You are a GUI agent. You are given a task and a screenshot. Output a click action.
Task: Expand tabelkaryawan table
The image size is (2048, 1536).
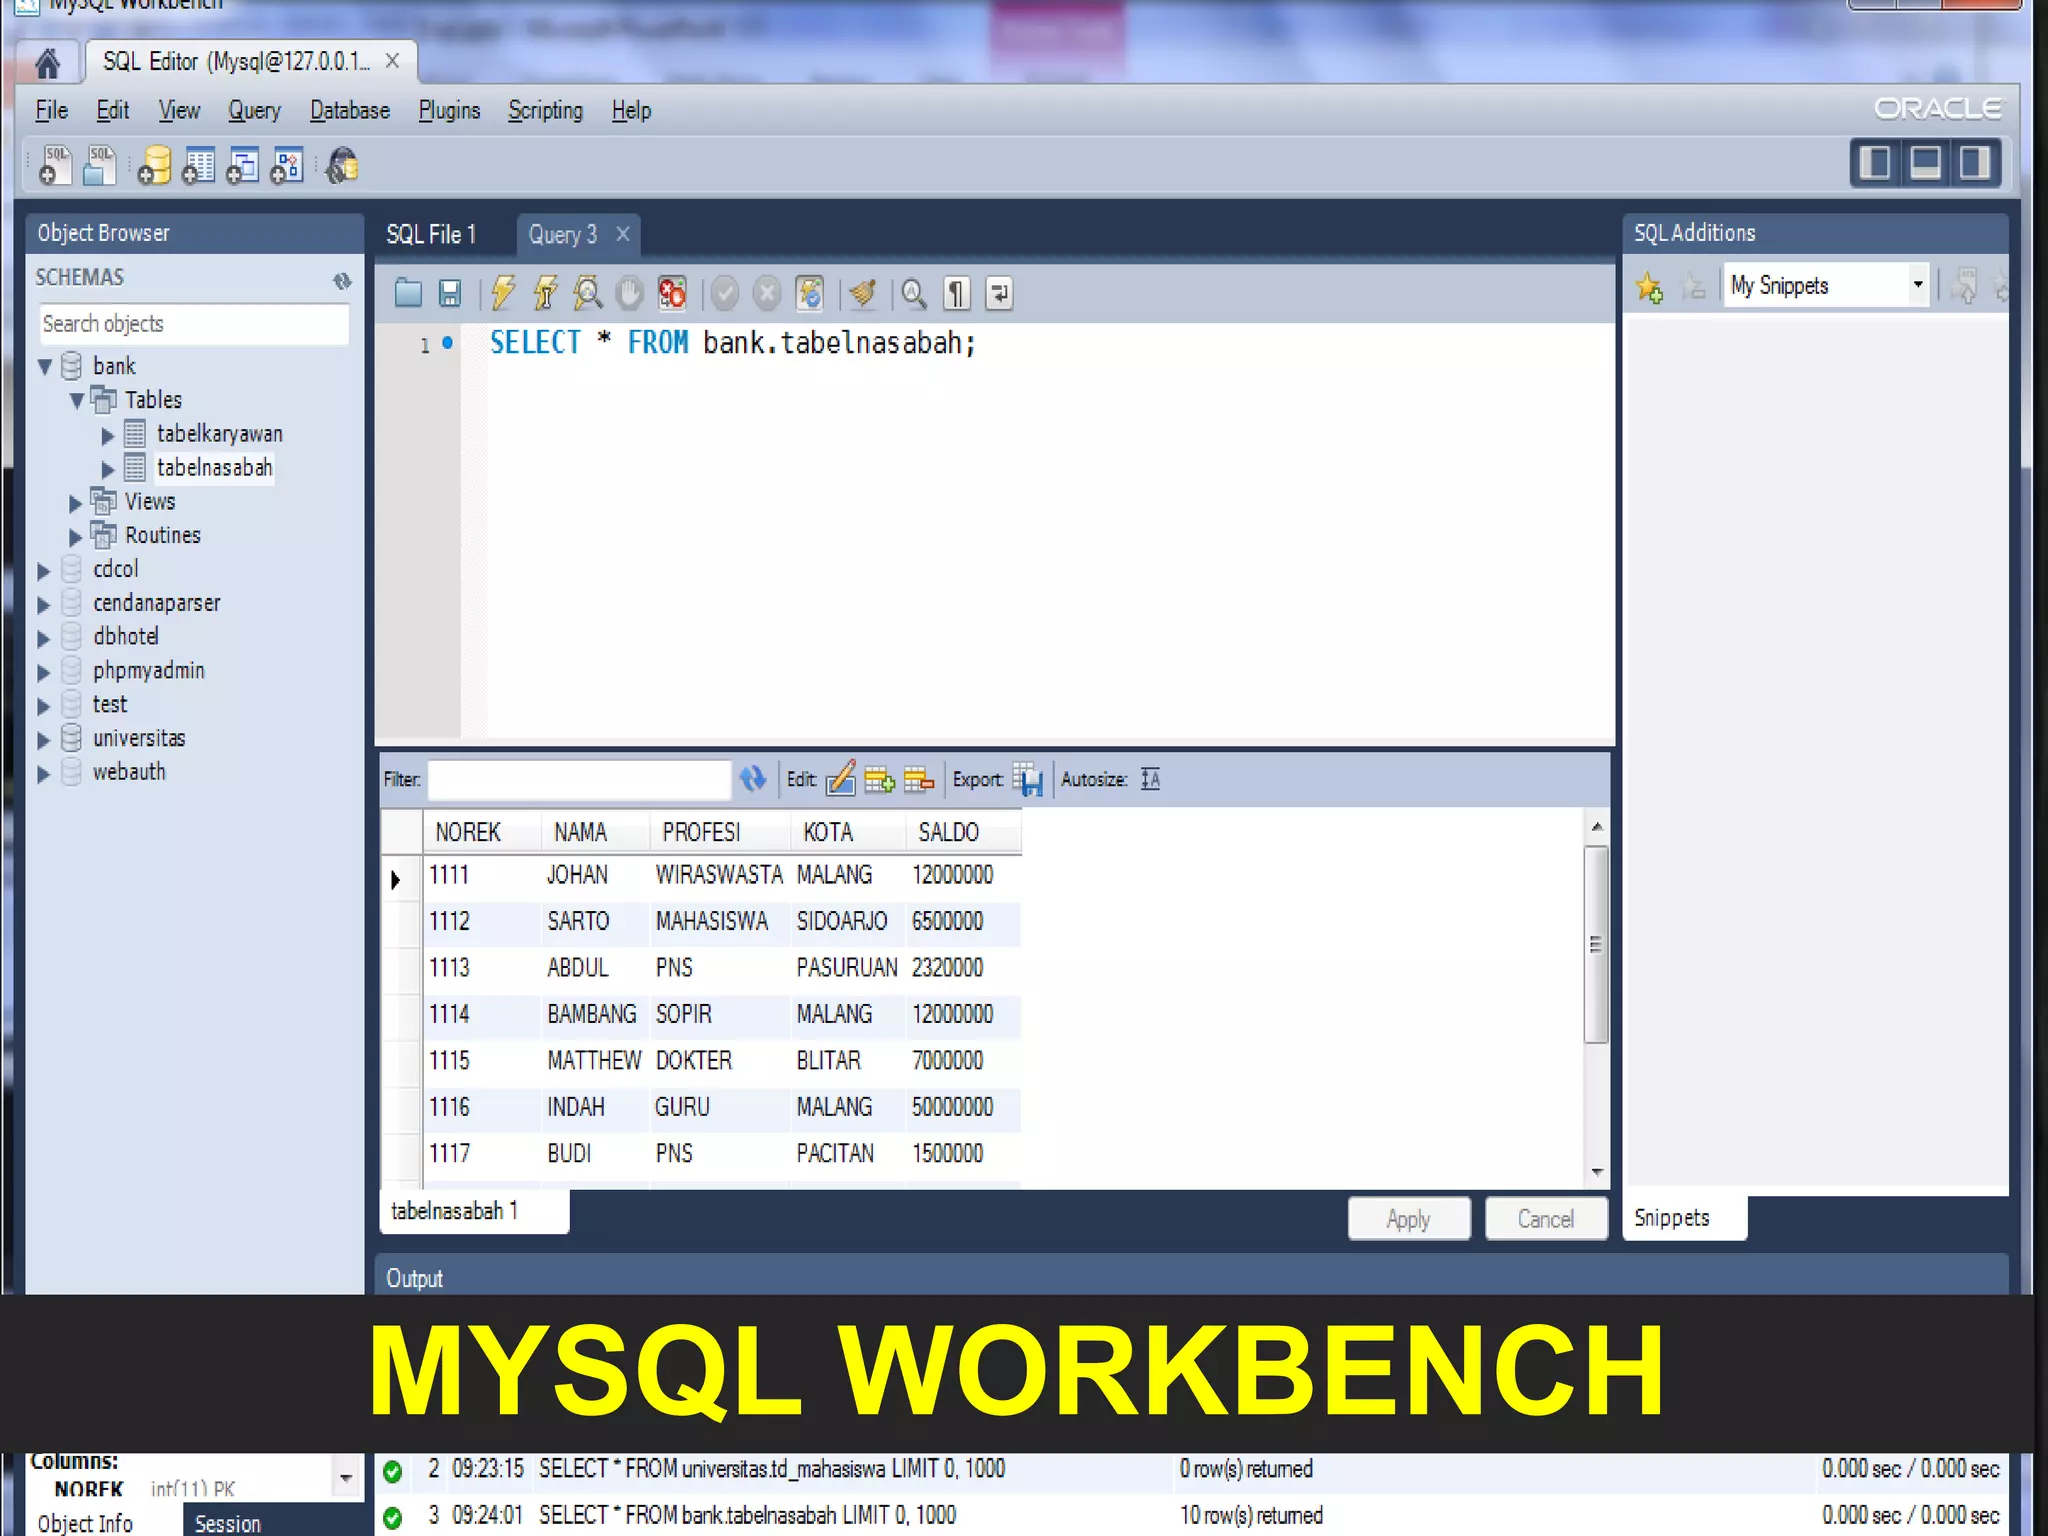[108, 435]
